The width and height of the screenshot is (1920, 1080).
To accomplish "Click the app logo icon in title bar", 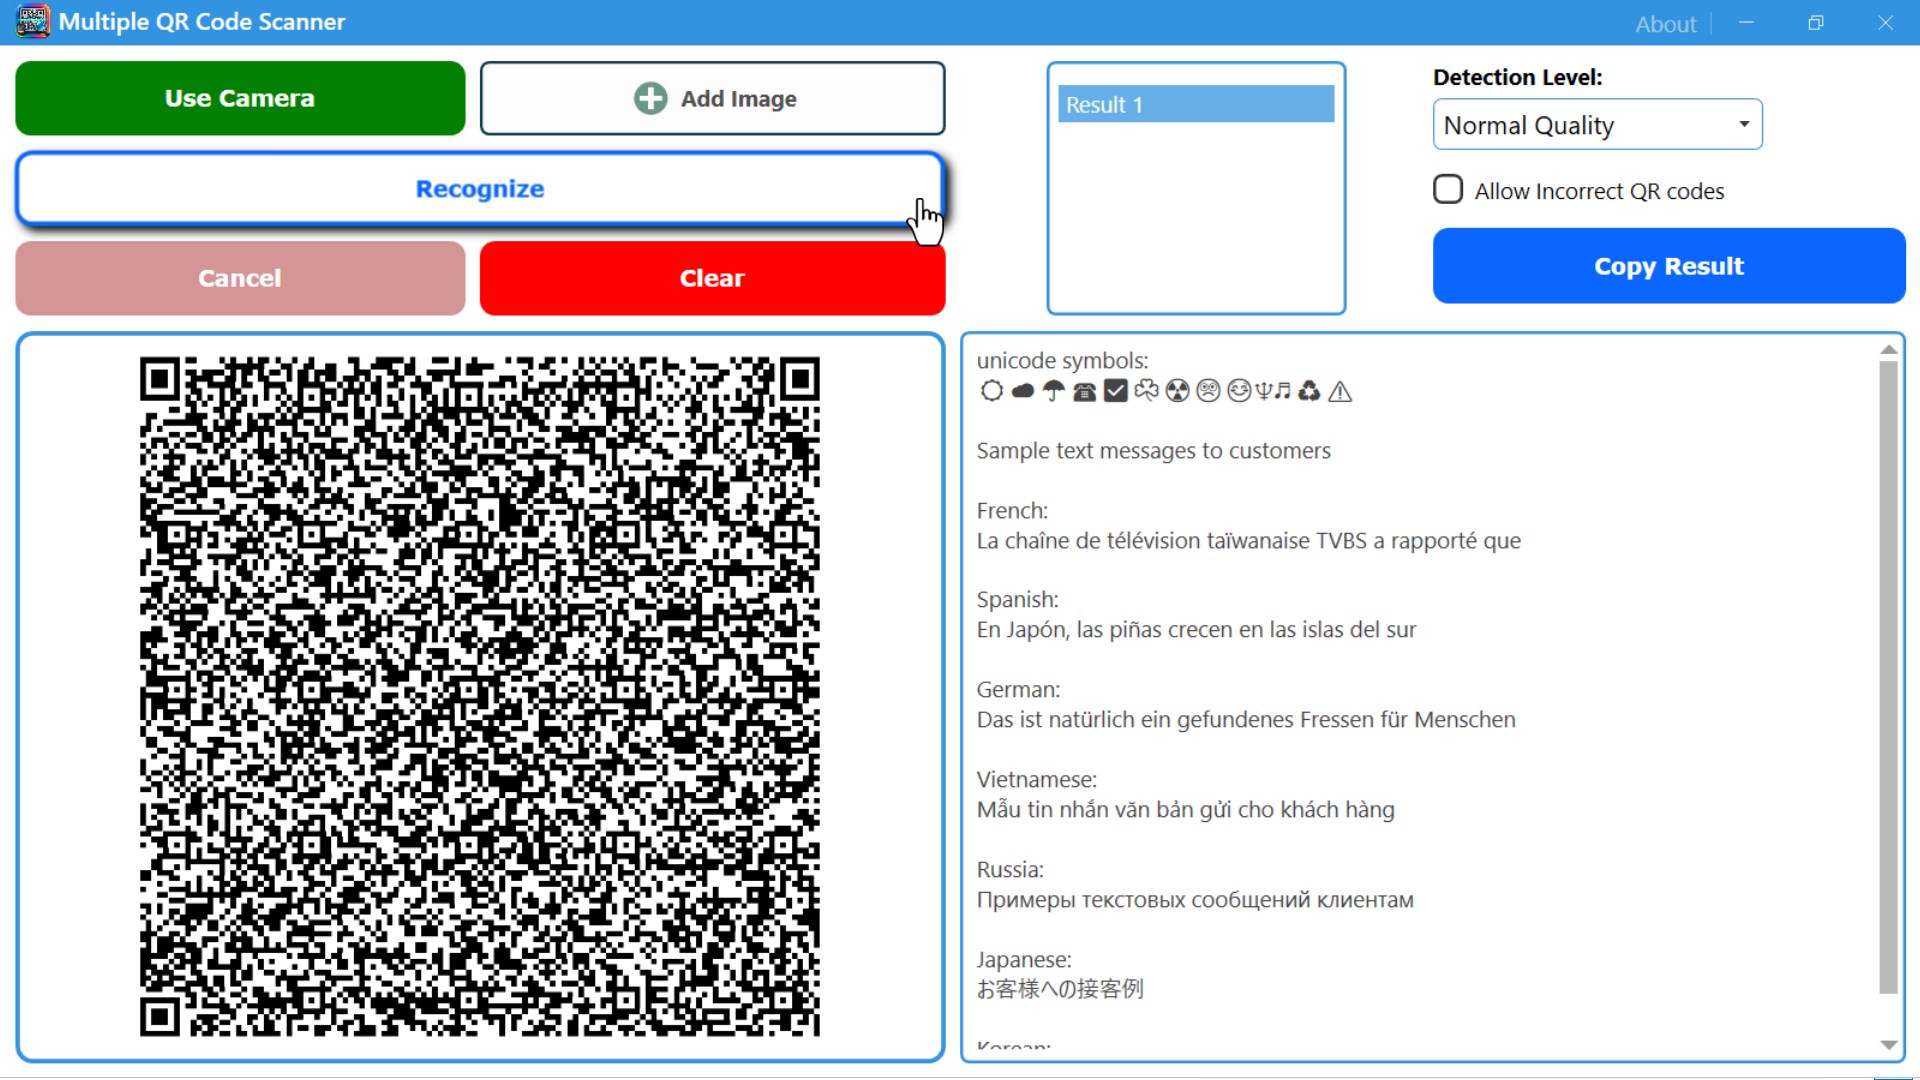I will (x=32, y=21).
